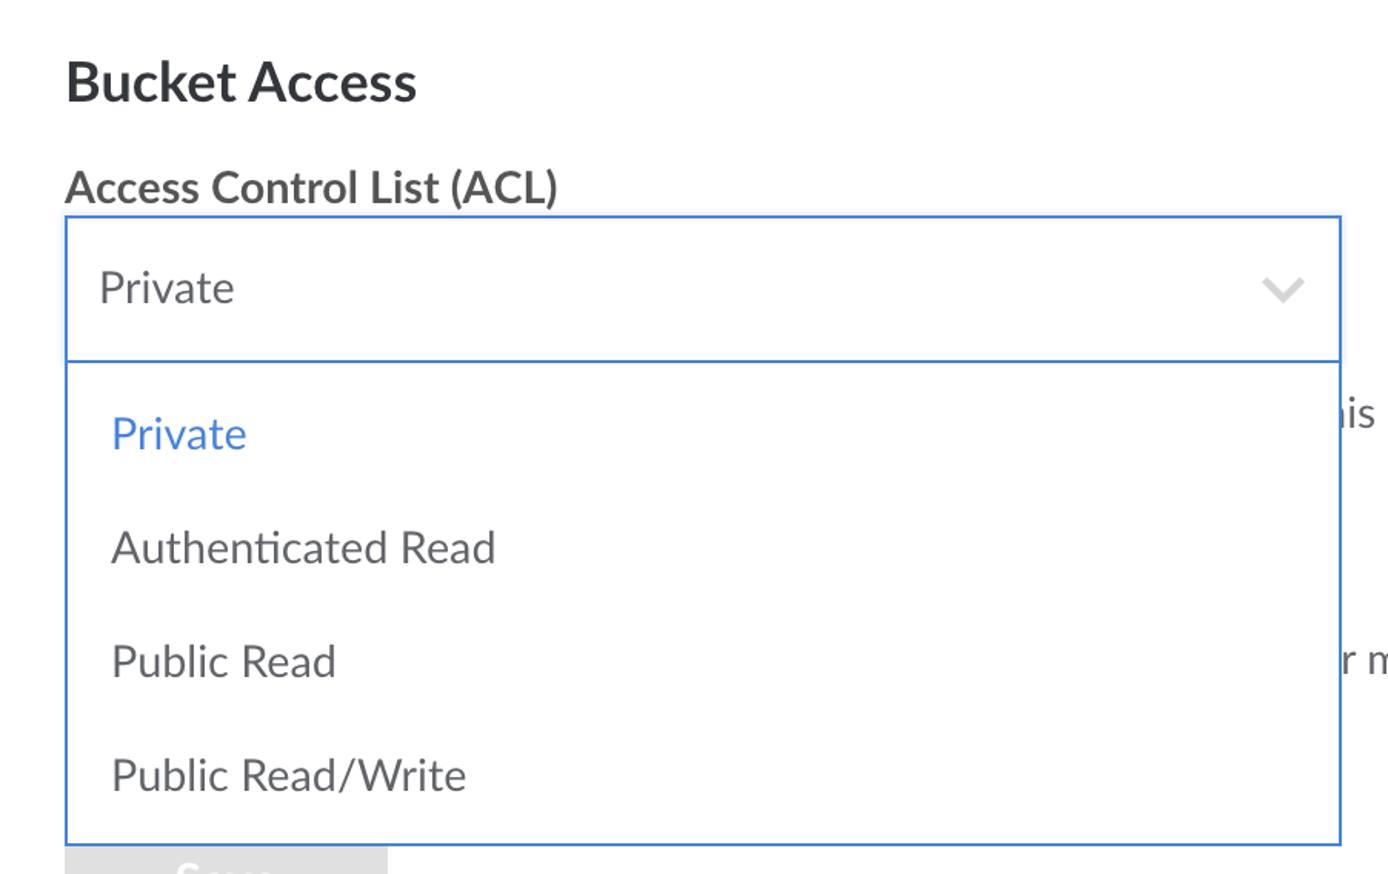Click the dropdown chevron arrow
Image resolution: width=1388 pixels, height=874 pixels.
[x=1281, y=288]
